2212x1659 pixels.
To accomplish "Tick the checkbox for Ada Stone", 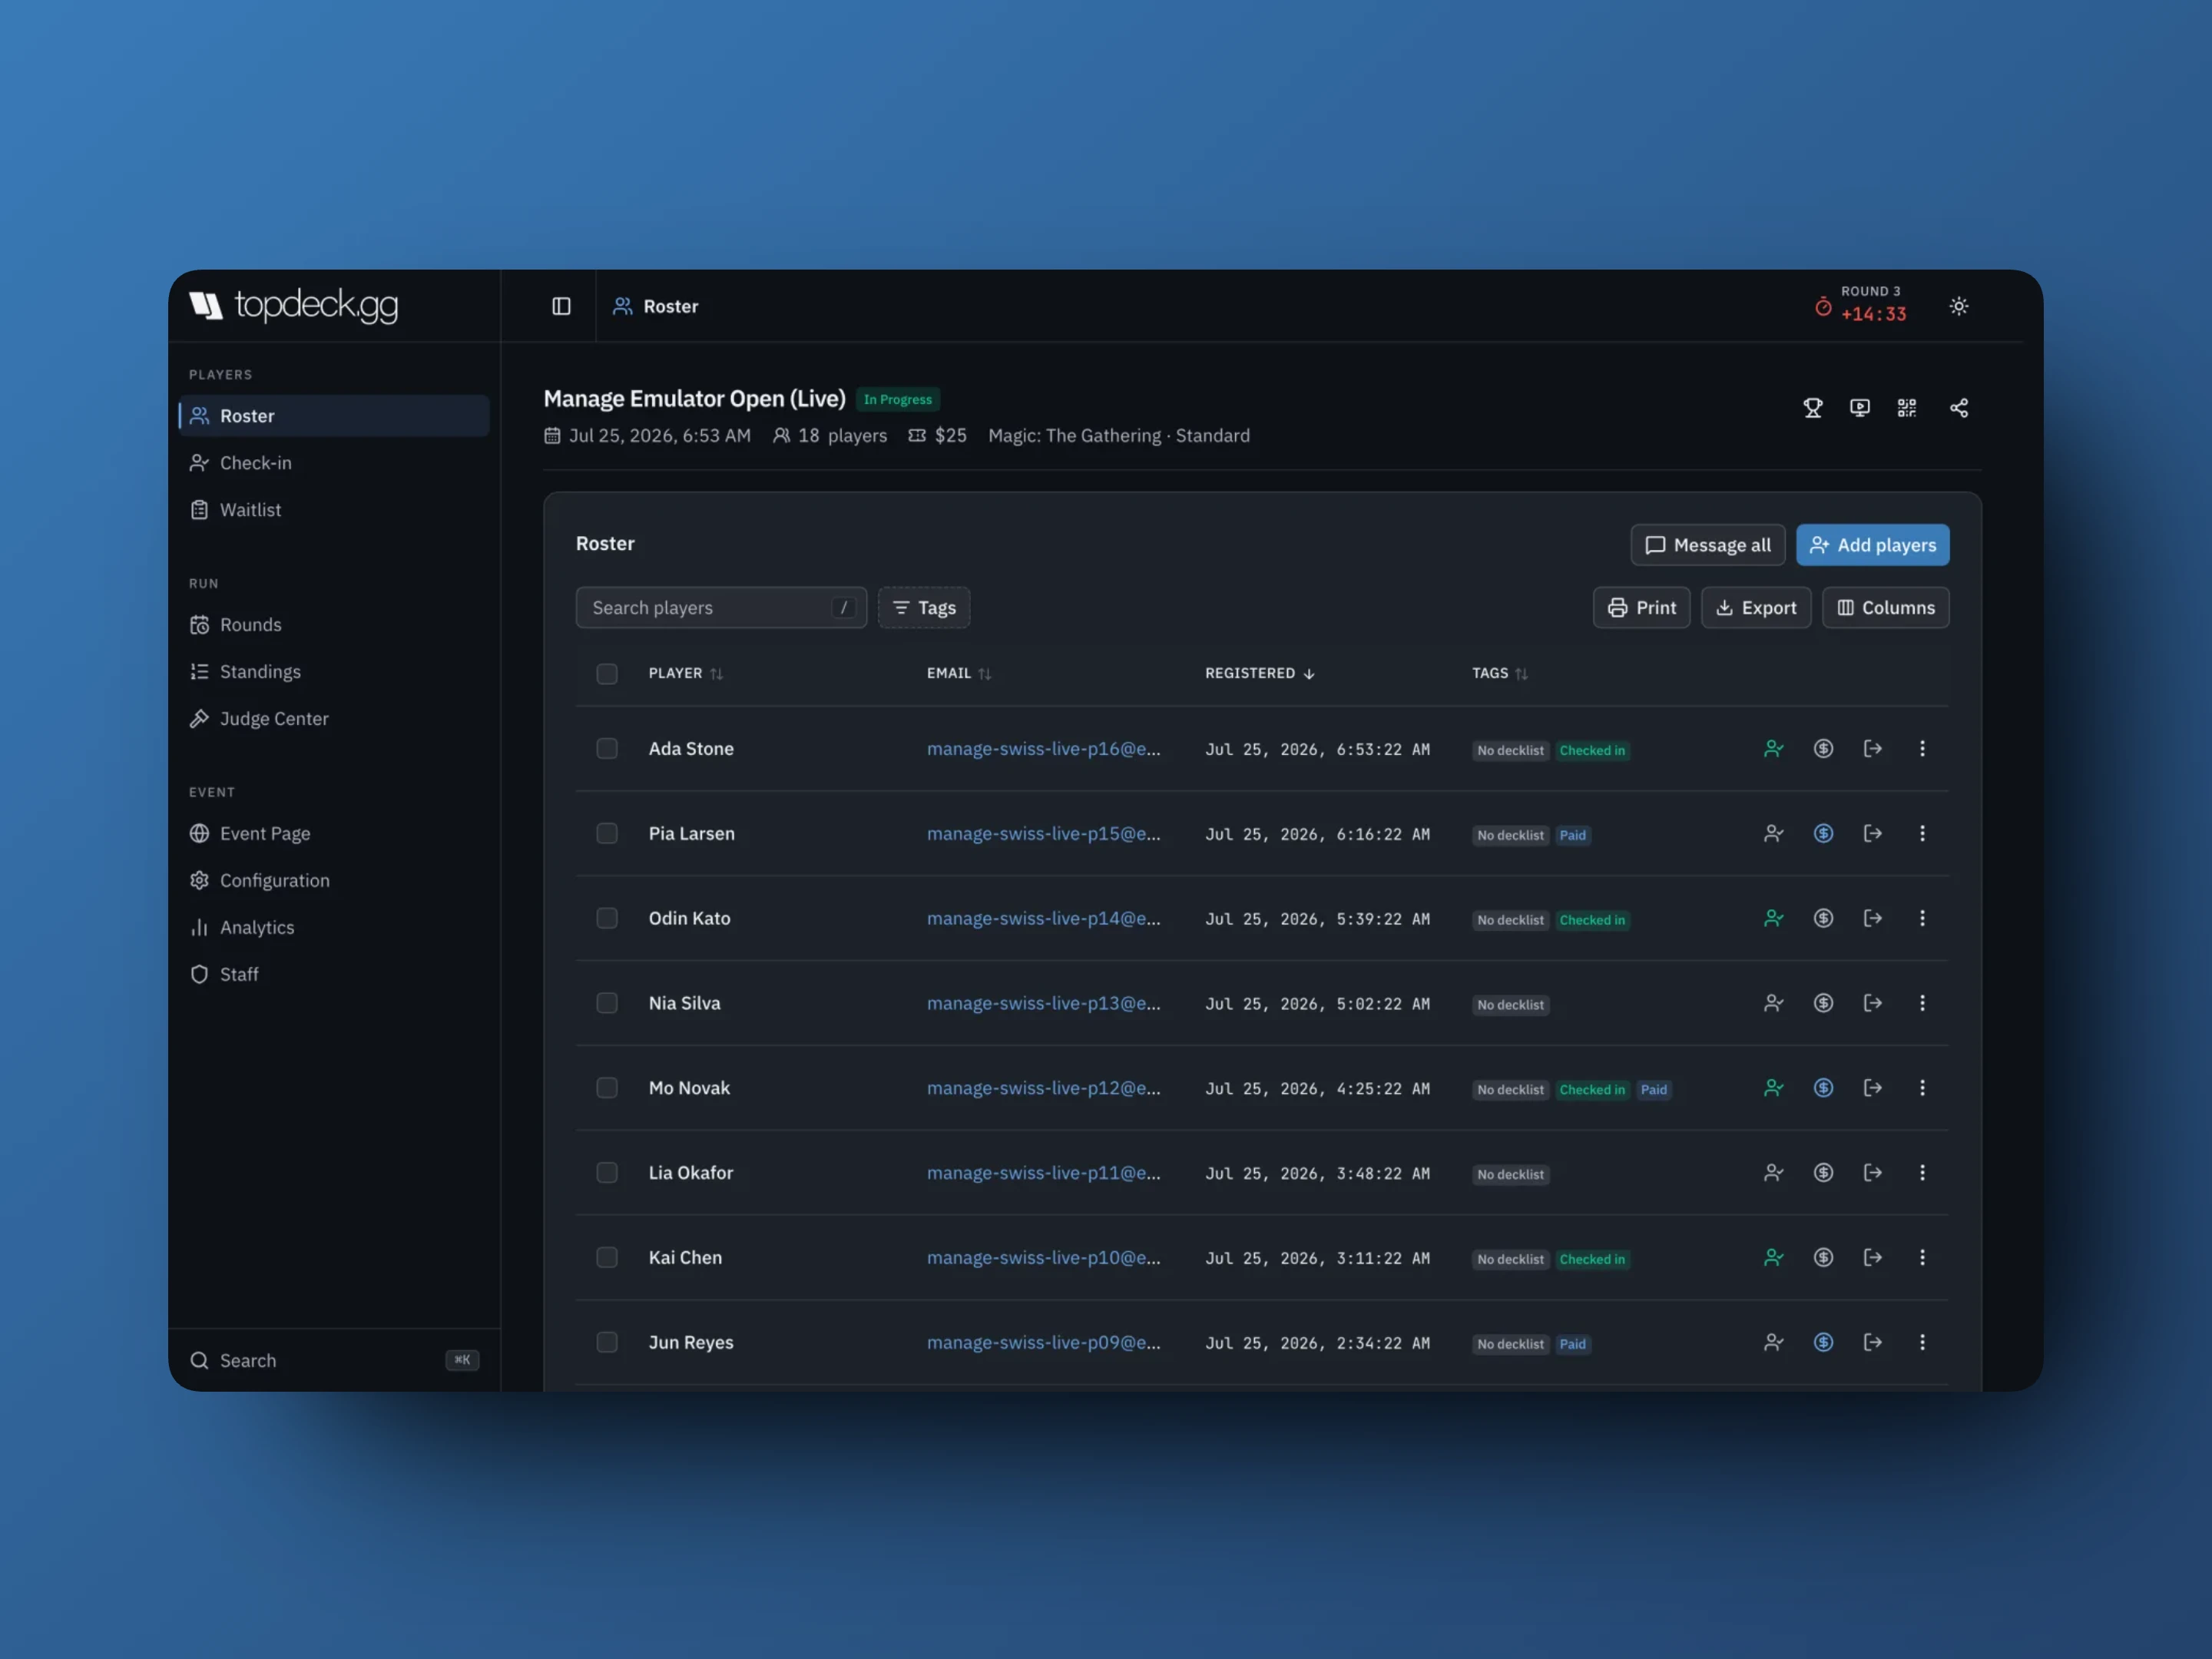I will [x=607, y=749].
